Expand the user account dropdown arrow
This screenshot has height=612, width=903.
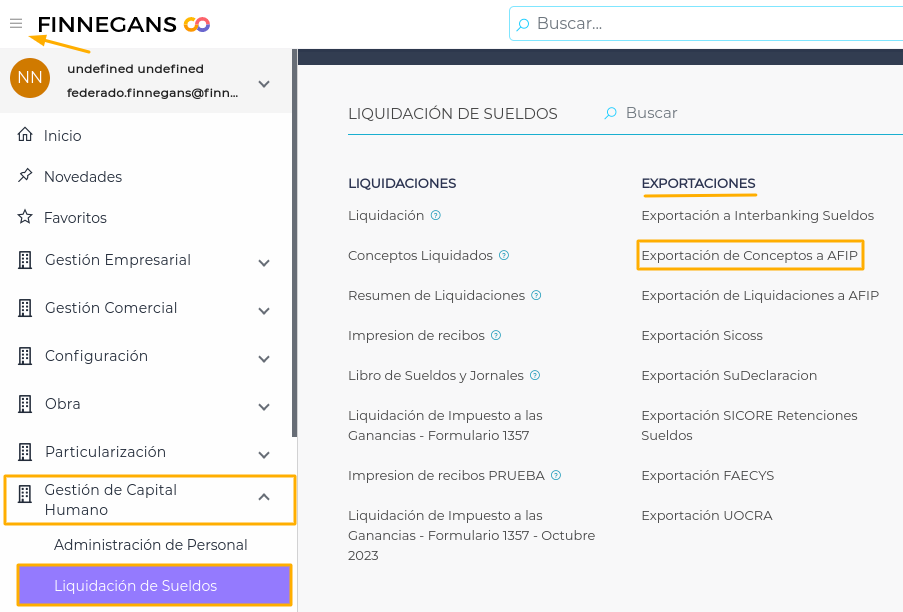coord(264,84)
